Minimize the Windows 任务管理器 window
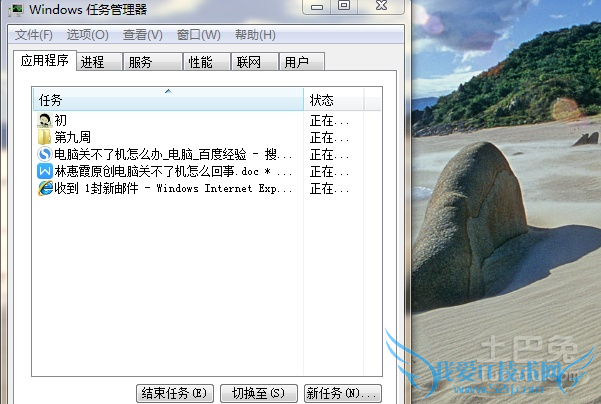The width and height of the screenshot is (601, 404). tap(317, 6)
